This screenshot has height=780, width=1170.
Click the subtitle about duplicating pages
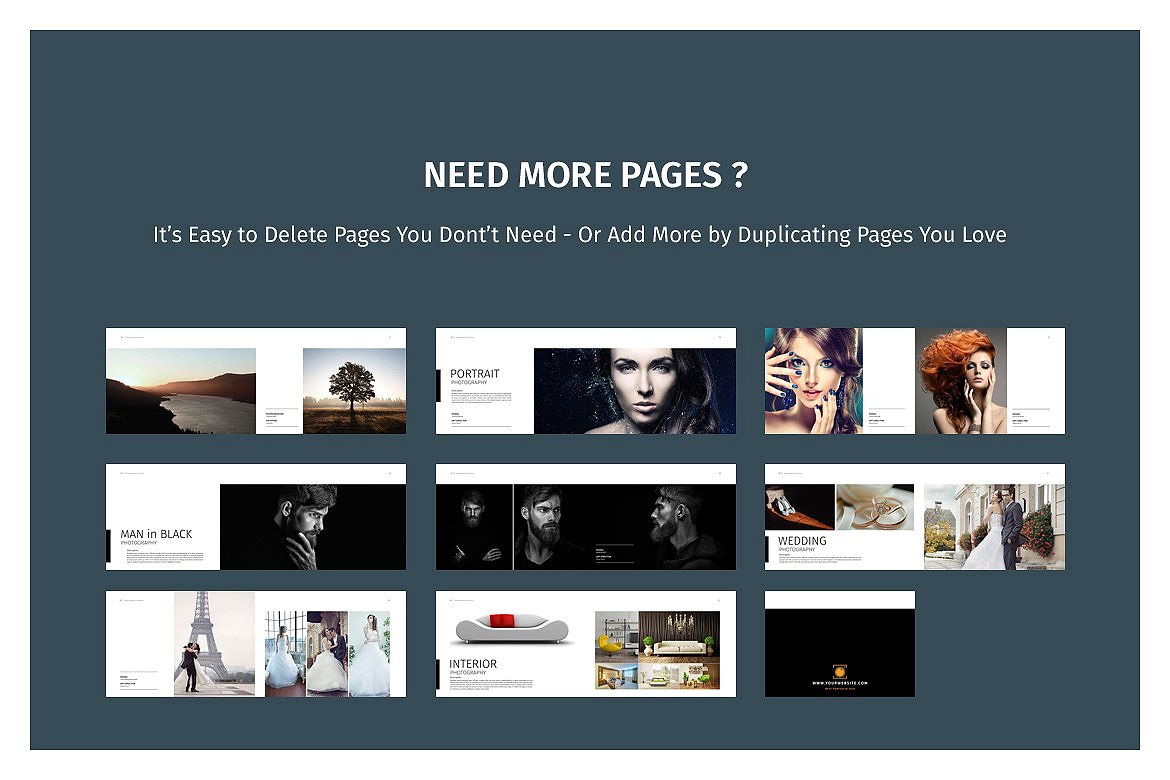(580, 235)
